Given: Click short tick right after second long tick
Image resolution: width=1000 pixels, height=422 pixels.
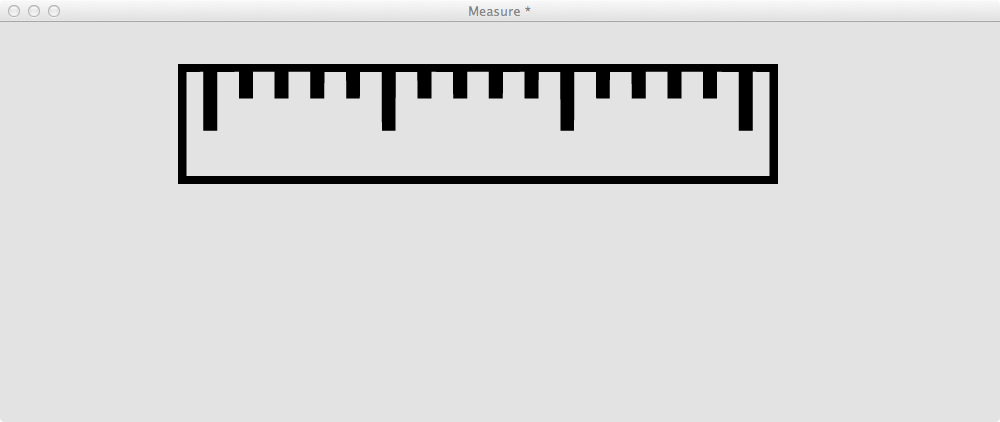Looking at the screenshot, I should tap(424, 85).
